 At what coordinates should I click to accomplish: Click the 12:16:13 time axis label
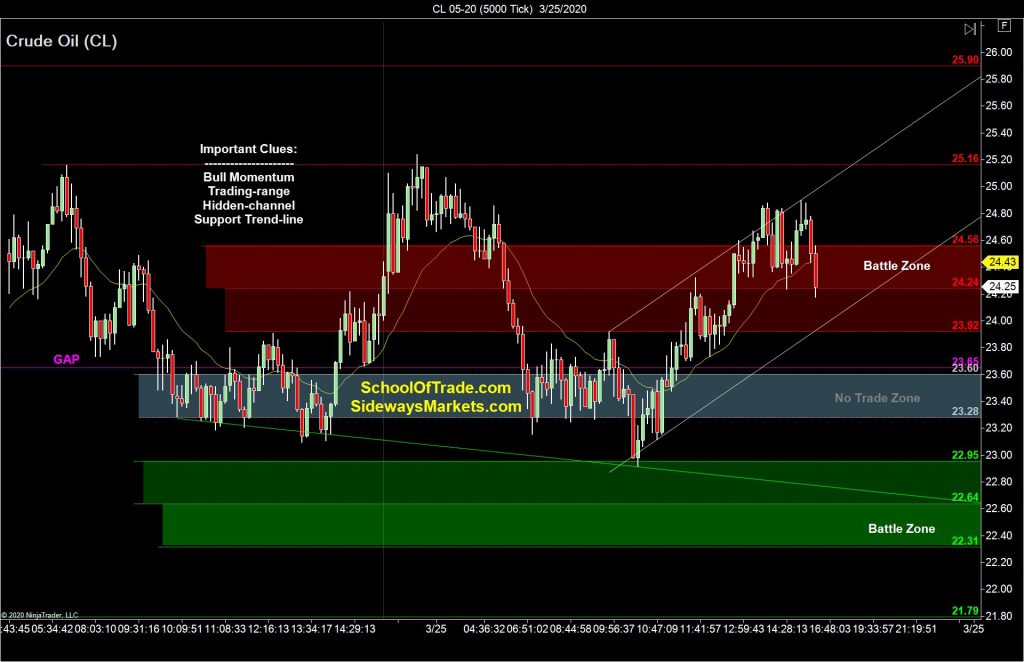pos(268,629)
